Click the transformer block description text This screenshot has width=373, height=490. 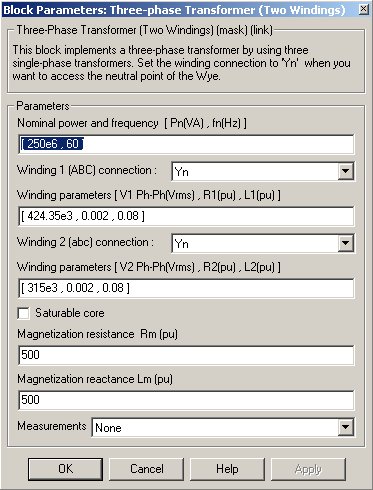182,63
